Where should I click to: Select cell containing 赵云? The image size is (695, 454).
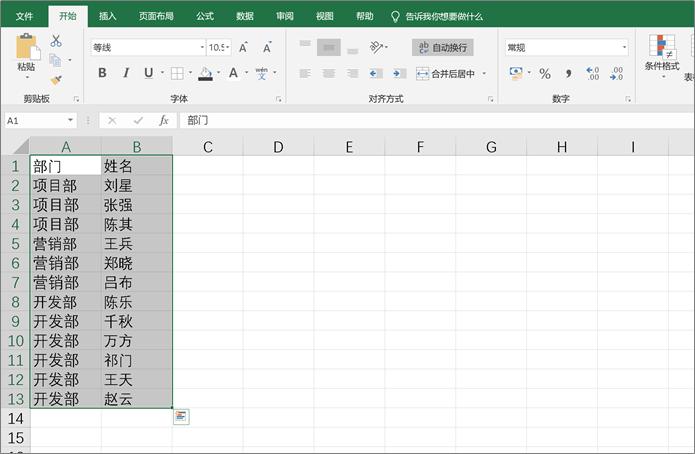[x=137, y=399]
